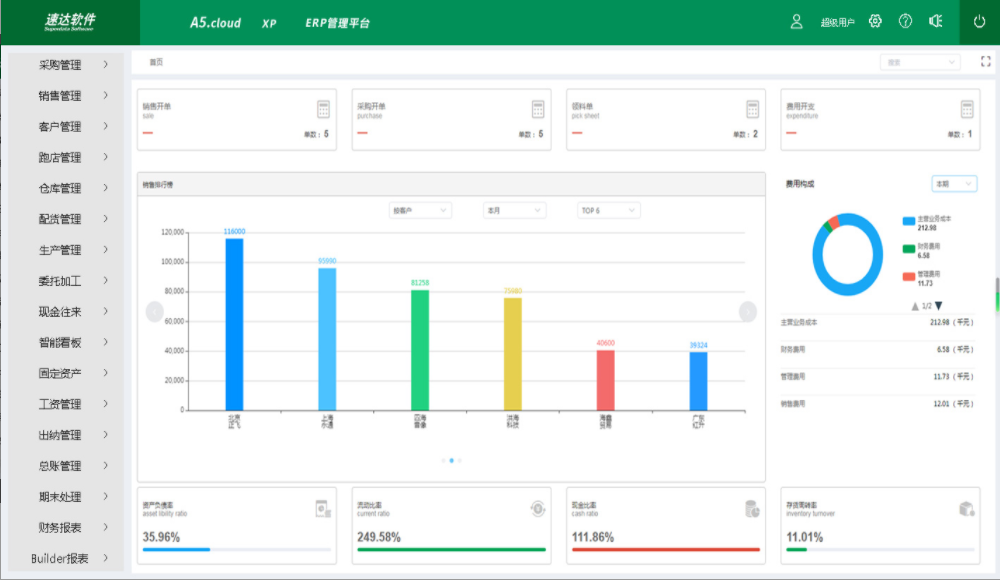Click the 蓝色 116000 bar for 北海正气
This screenshot has height=580, width=1000.
click(x=234, y=323)
